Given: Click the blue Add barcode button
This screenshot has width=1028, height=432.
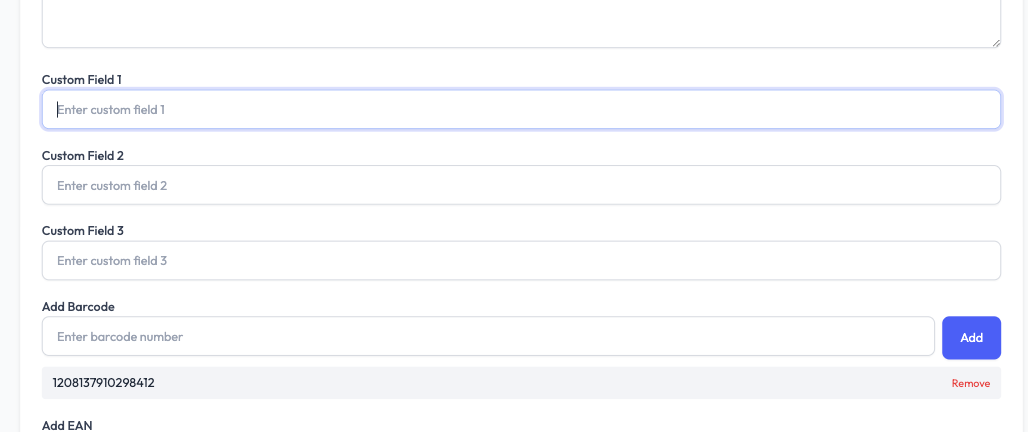Looking at the screenshot, I should pyautogui.click(x=971, y=338).
